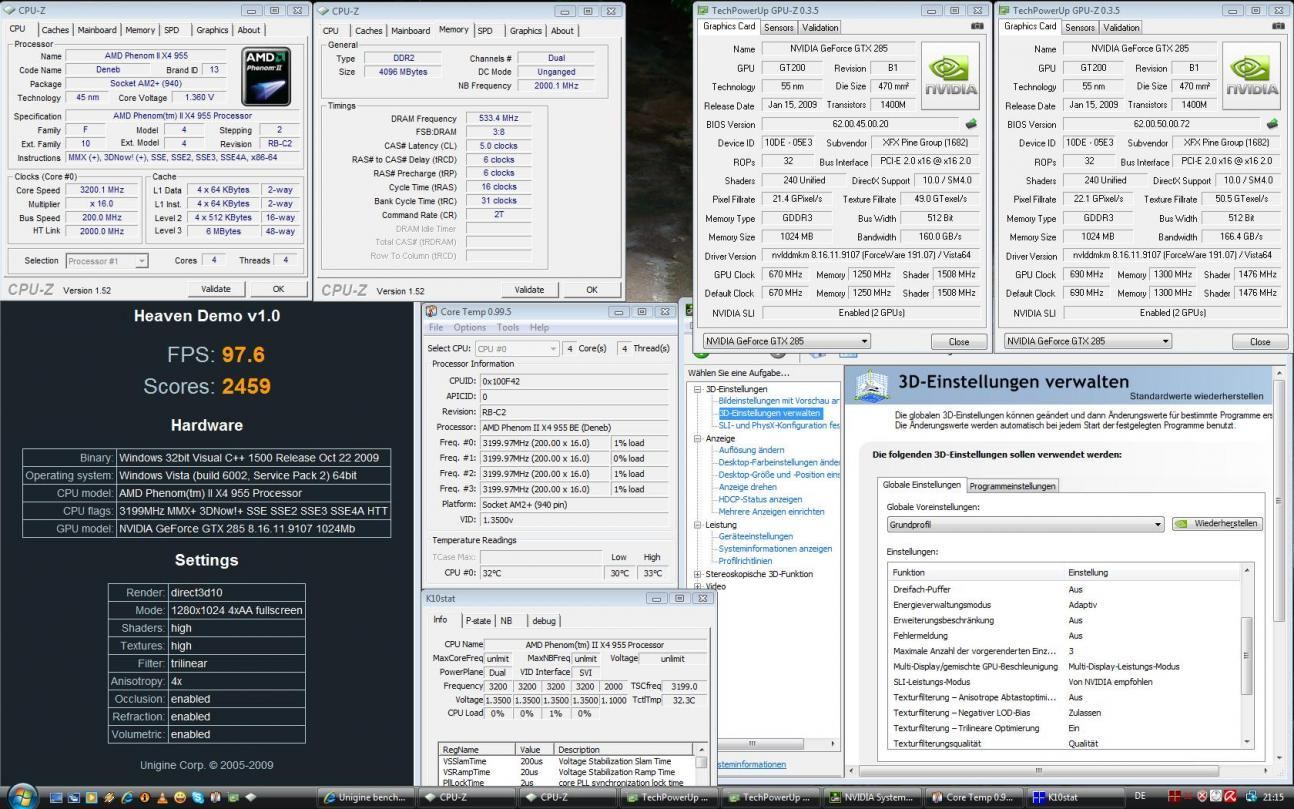Click Validate in the left CPU-Z window
The width and height of the screenshot is (1294, 809).
click(x=216, y=289)
